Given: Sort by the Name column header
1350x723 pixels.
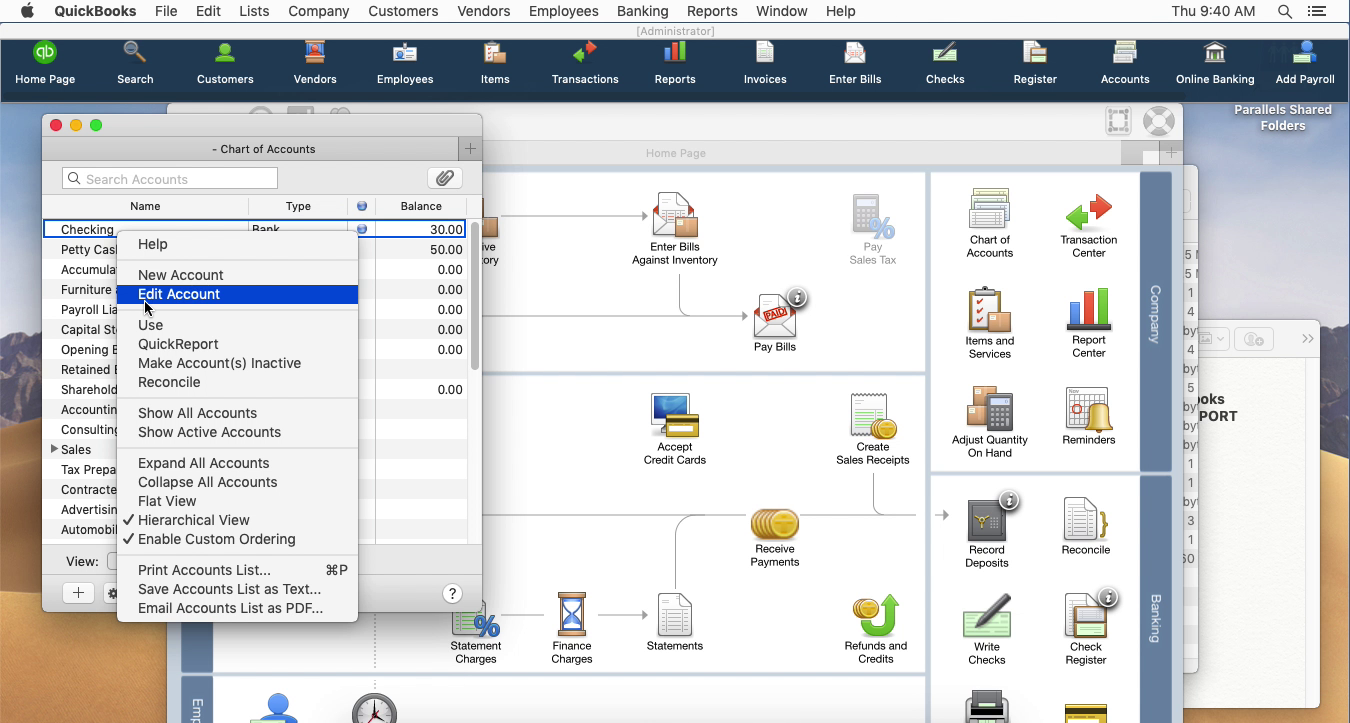Looking at the screenshot, I should tap(145, 206).
